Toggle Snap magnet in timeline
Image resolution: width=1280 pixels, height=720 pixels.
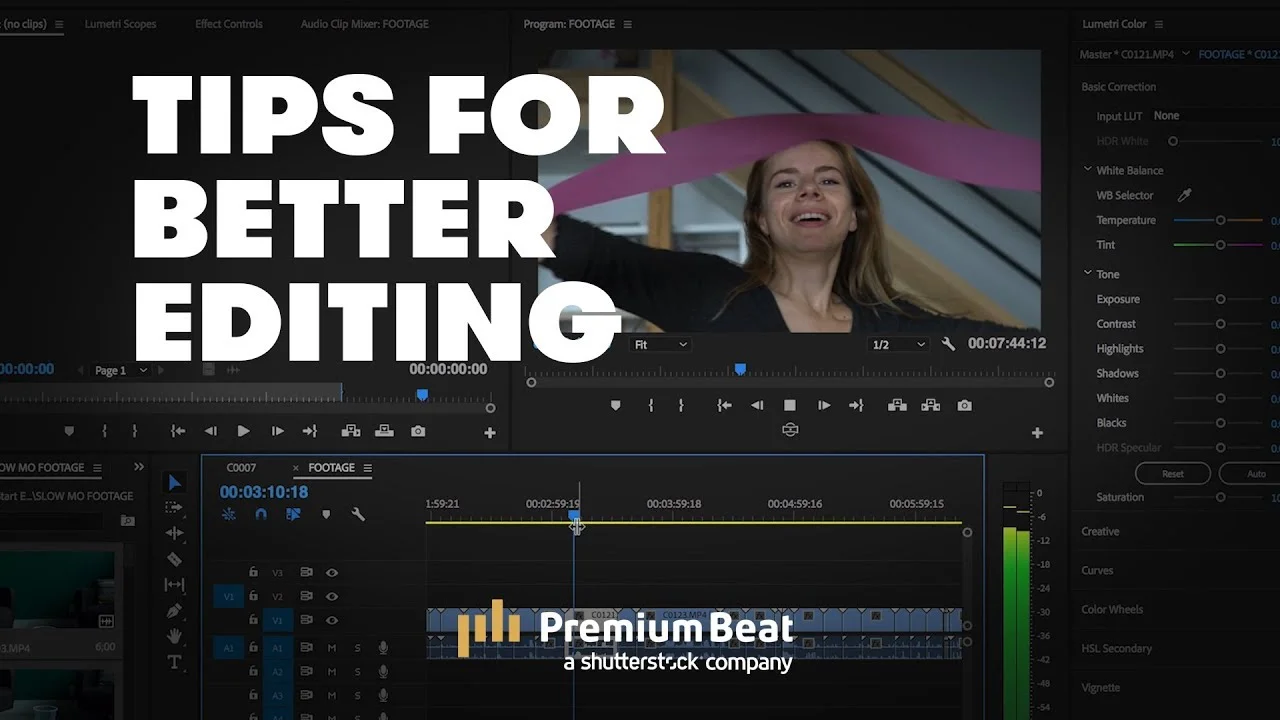tap(261, 514)
